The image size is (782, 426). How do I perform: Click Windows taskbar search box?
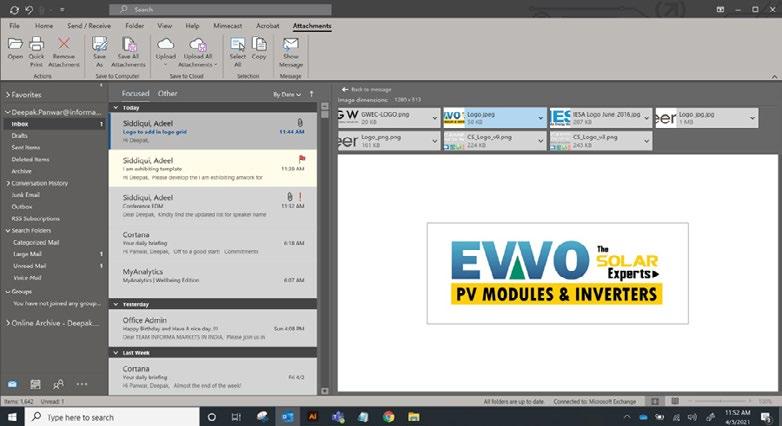112,417
